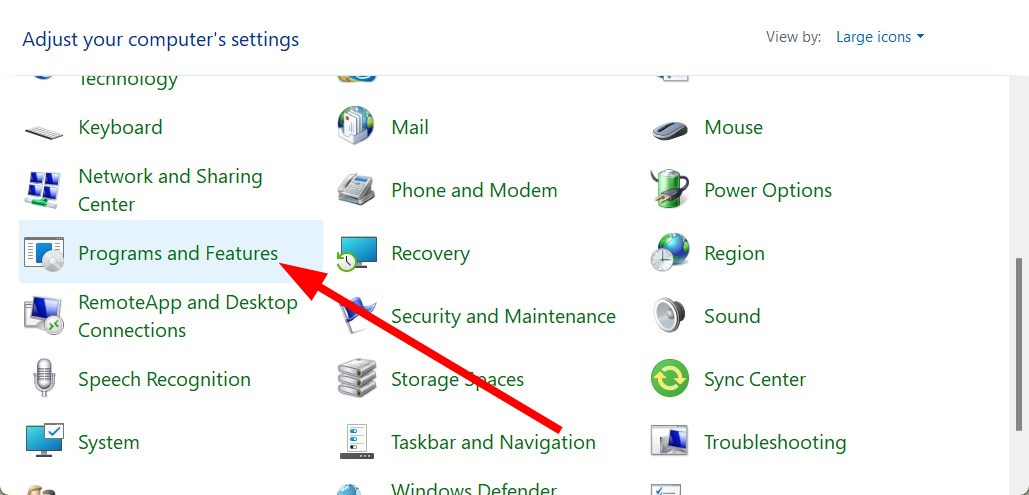Viewport: 1029px width, 495px height.
Task: Expand the View by Large icons dropdown
Action: pos(879,37)
